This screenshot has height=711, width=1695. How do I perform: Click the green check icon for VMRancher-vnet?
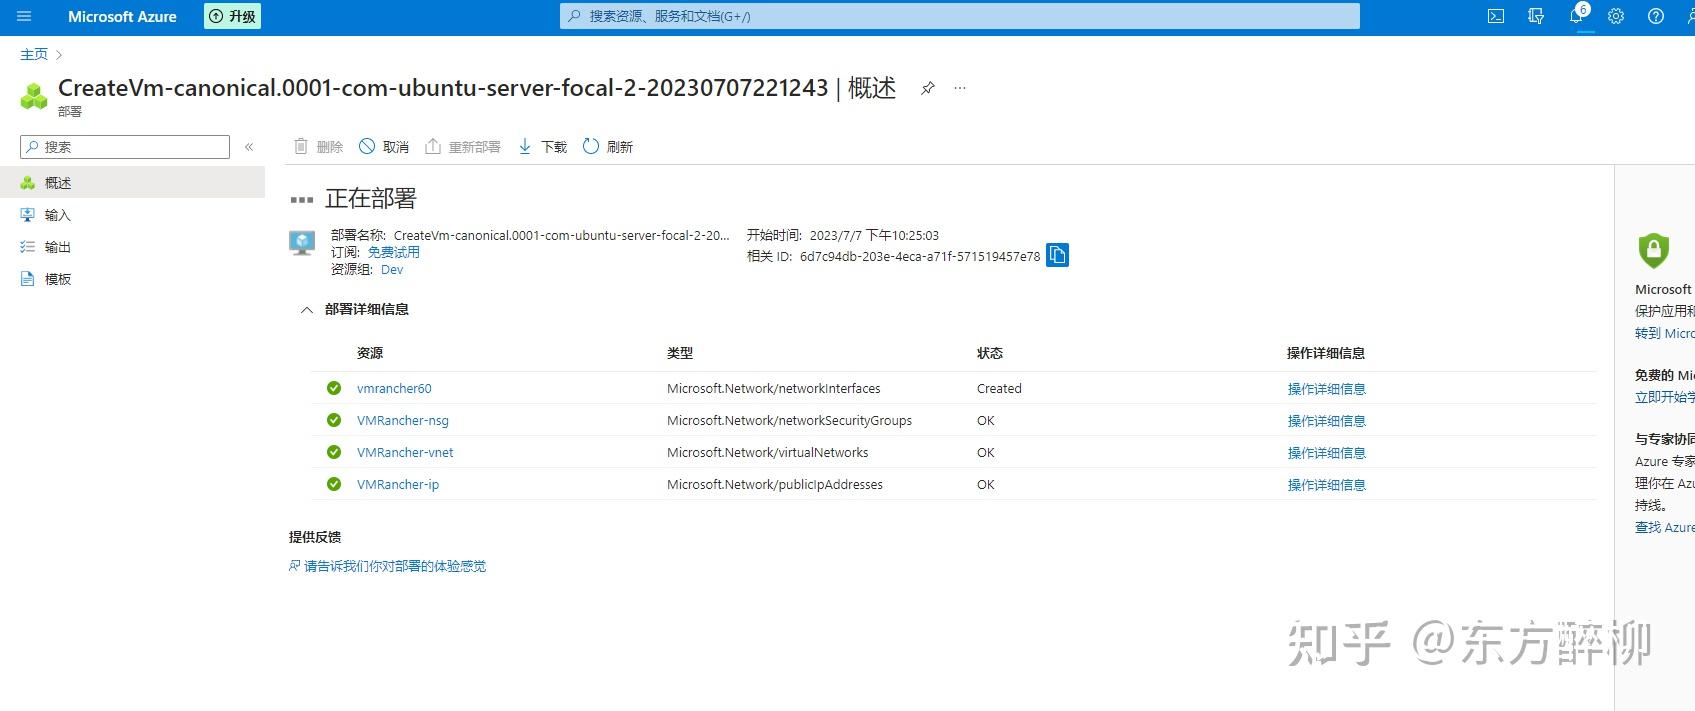pos(334,452)
